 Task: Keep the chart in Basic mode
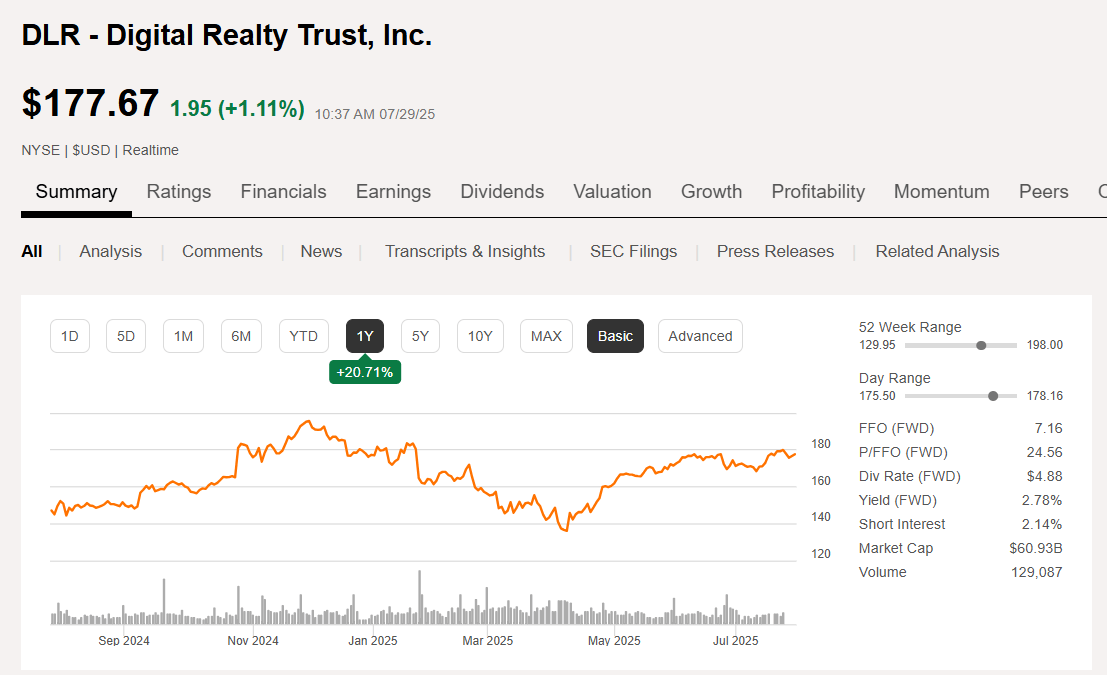615,336
